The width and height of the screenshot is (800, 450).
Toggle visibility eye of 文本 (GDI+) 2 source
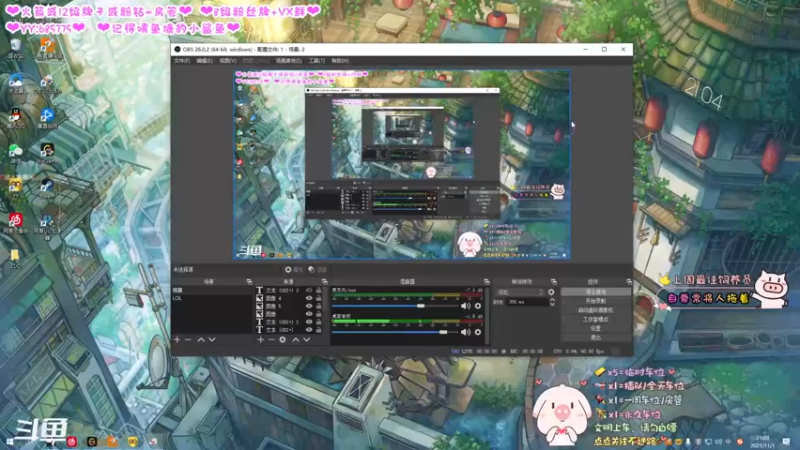pos(309,322)
